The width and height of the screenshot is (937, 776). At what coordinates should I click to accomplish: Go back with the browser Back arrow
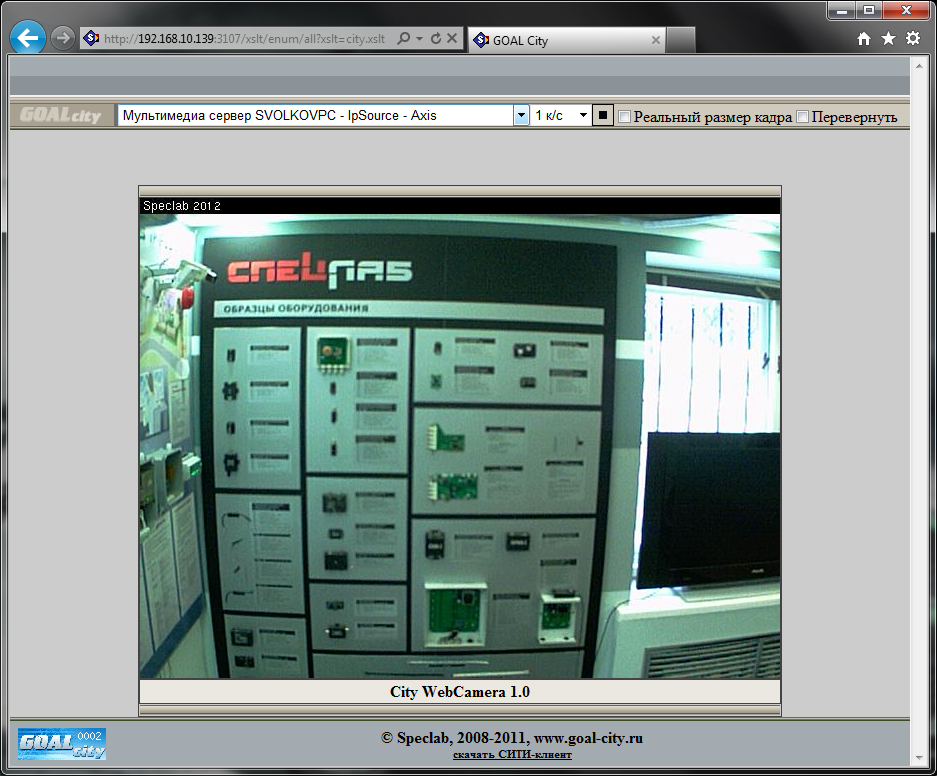click(27, 38)
